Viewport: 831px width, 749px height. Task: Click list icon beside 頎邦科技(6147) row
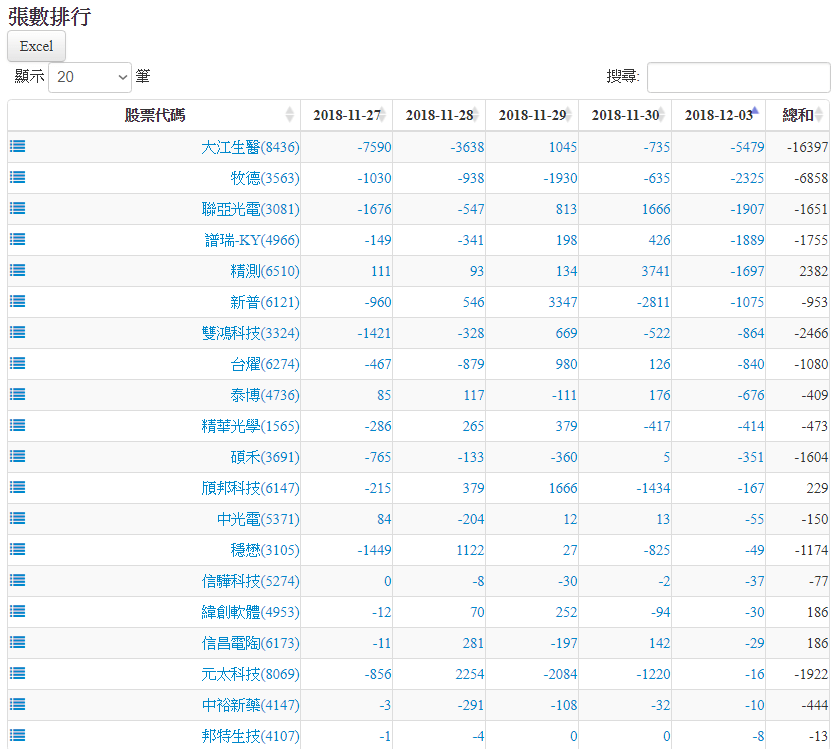pos(18,487)
